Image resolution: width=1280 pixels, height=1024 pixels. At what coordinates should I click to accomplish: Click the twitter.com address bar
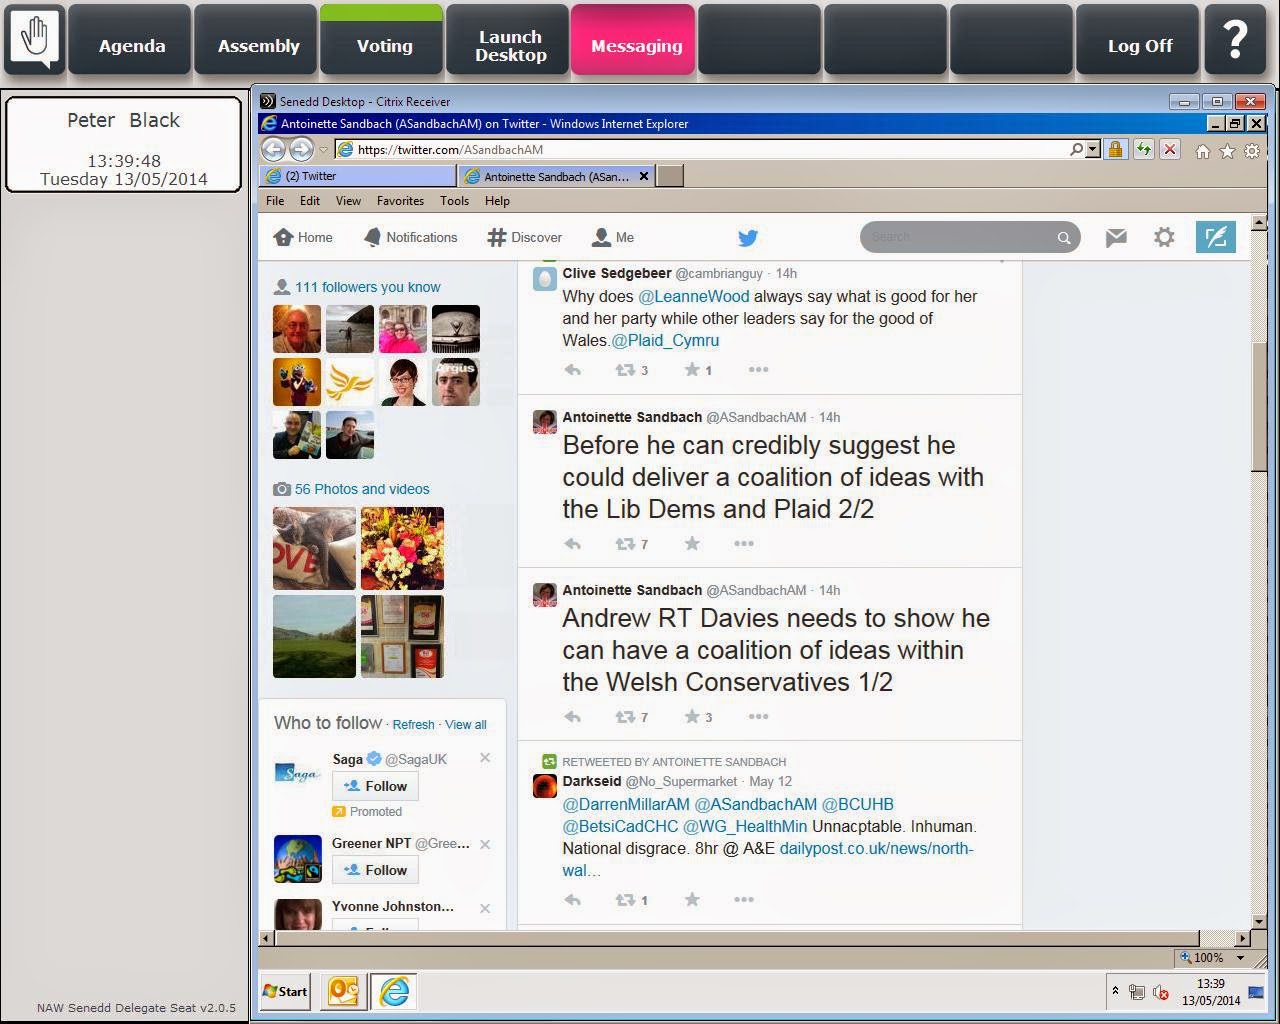[700, 149]
